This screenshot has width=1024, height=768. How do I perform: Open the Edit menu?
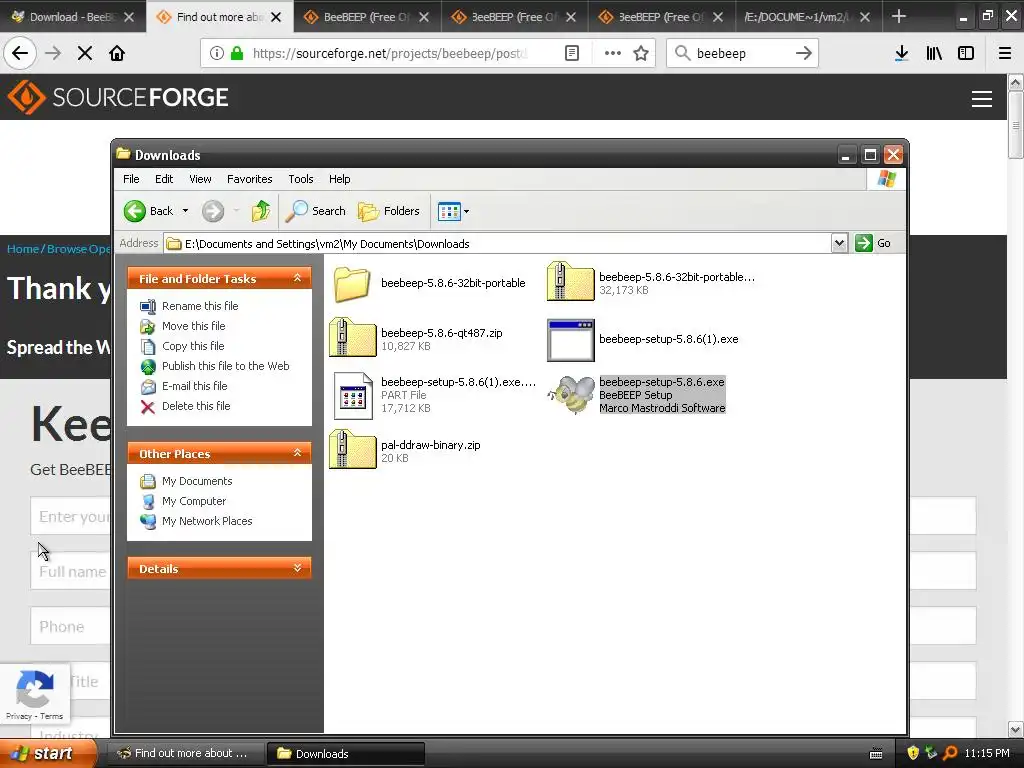(164, 179)
